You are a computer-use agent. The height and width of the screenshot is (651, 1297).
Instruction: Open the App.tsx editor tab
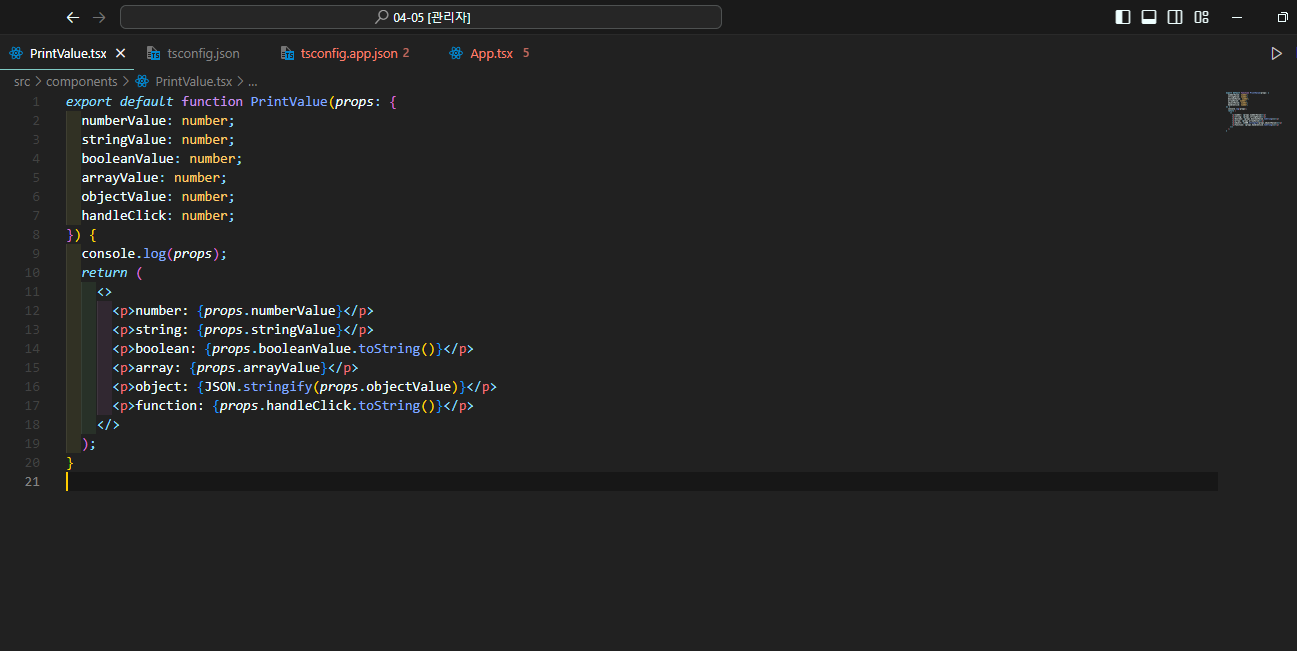coord(491,53)
